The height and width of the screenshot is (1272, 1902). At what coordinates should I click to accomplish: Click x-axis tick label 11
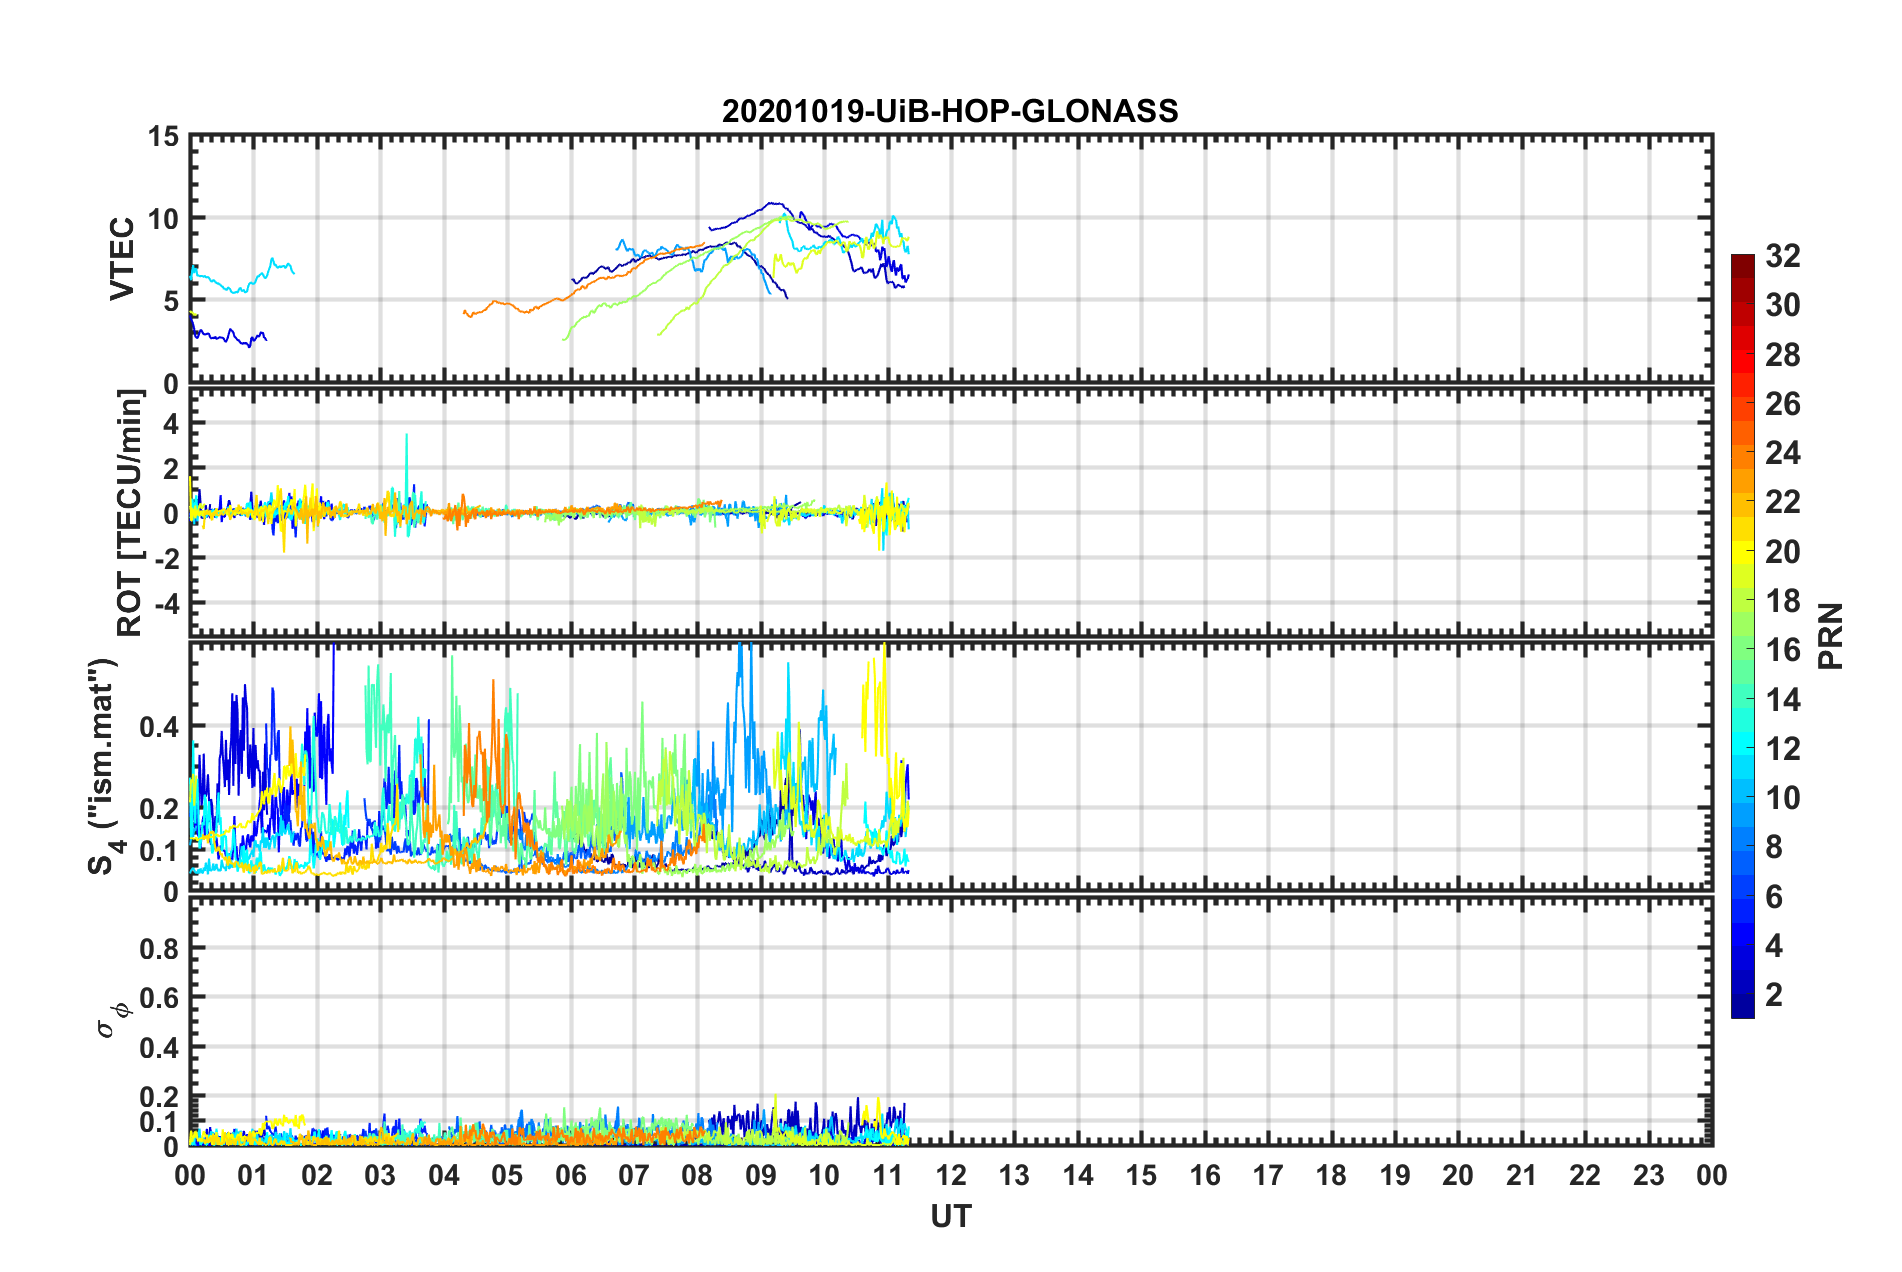pos(888,1175)
